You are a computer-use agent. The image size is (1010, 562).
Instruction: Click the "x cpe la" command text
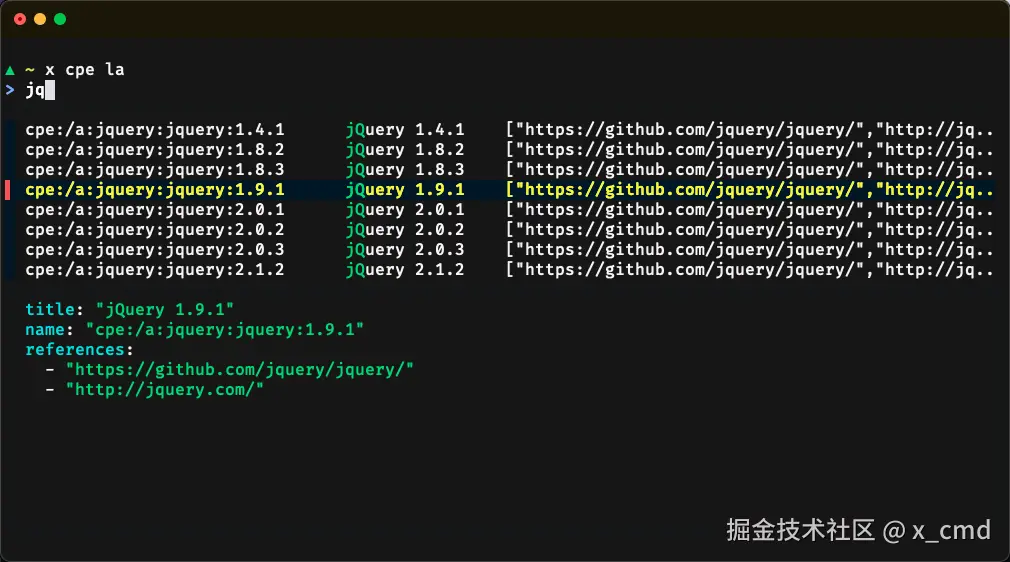coord(84,70)
